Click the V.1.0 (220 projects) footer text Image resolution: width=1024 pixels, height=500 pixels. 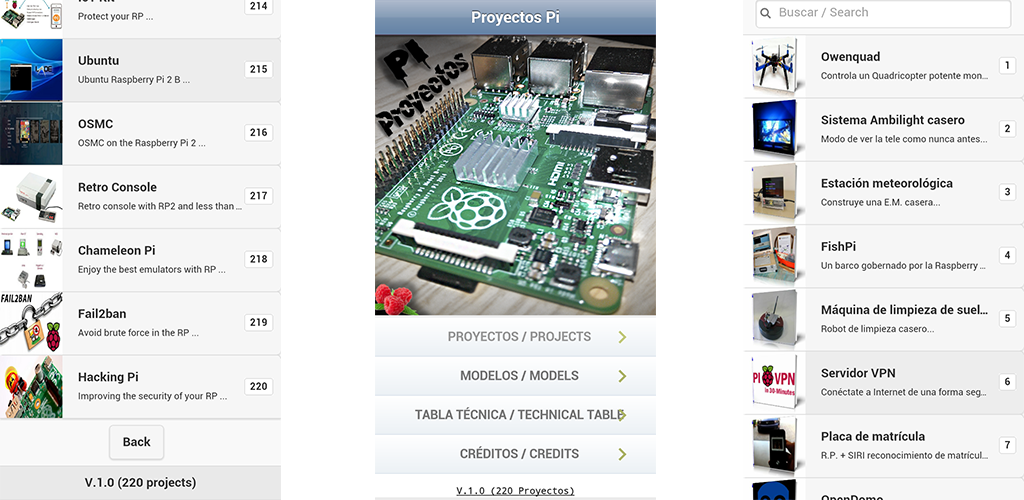(140, 483)
